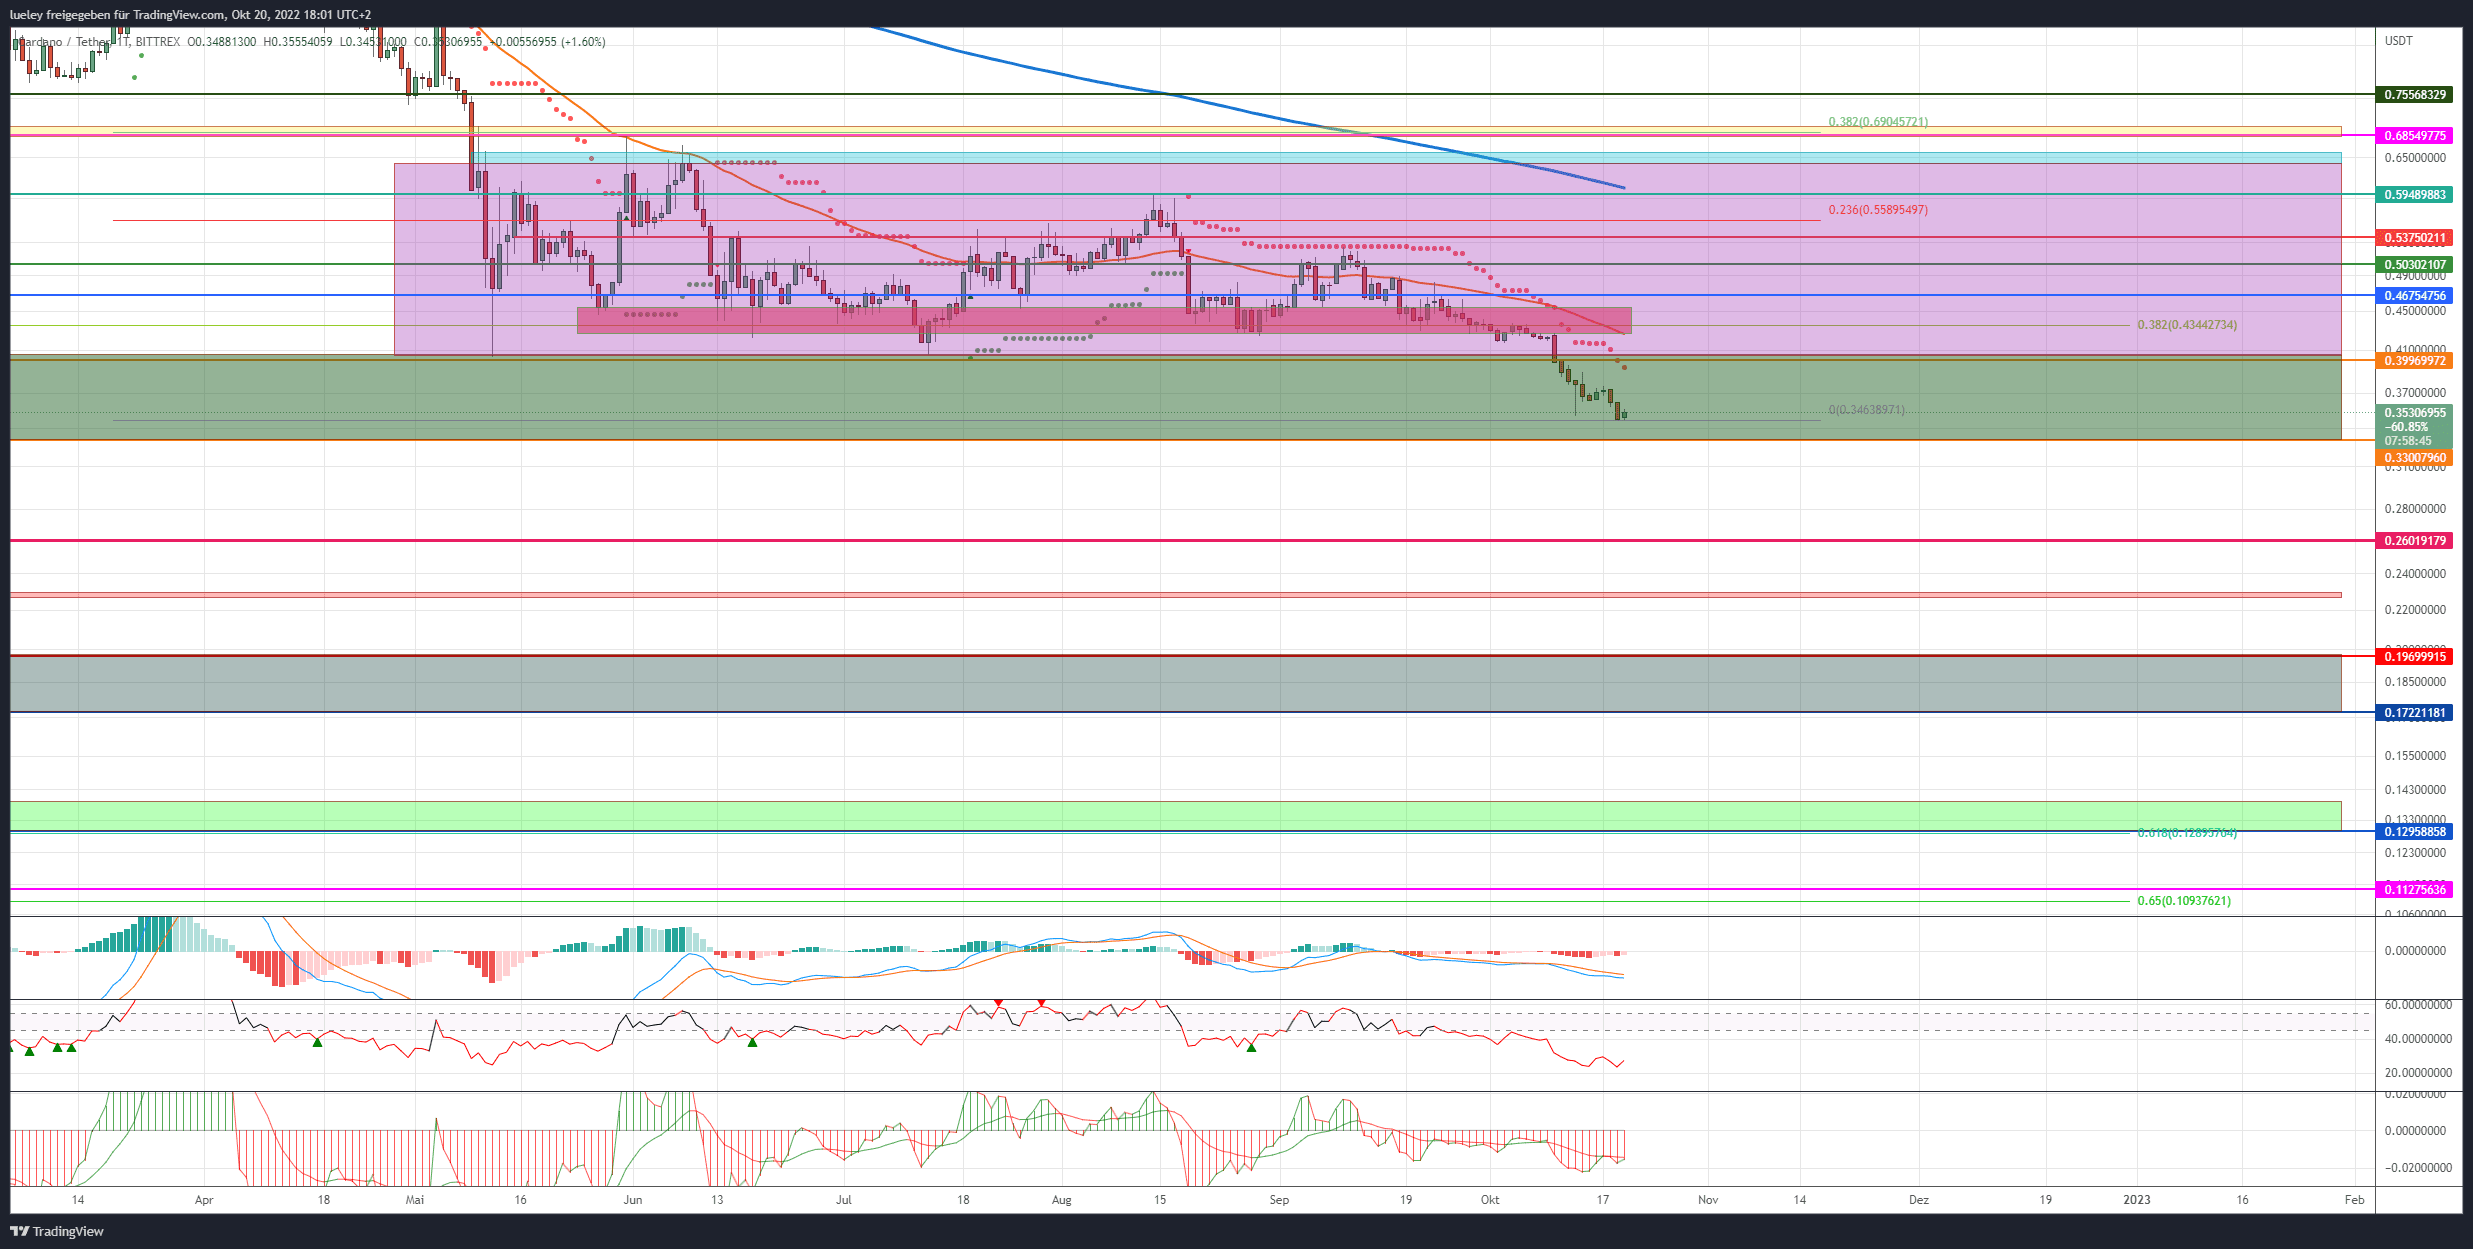Click the 0.18500000 axis value
The image size is (2473, 1249).
pyautogui.click(x=2415, y=682)
